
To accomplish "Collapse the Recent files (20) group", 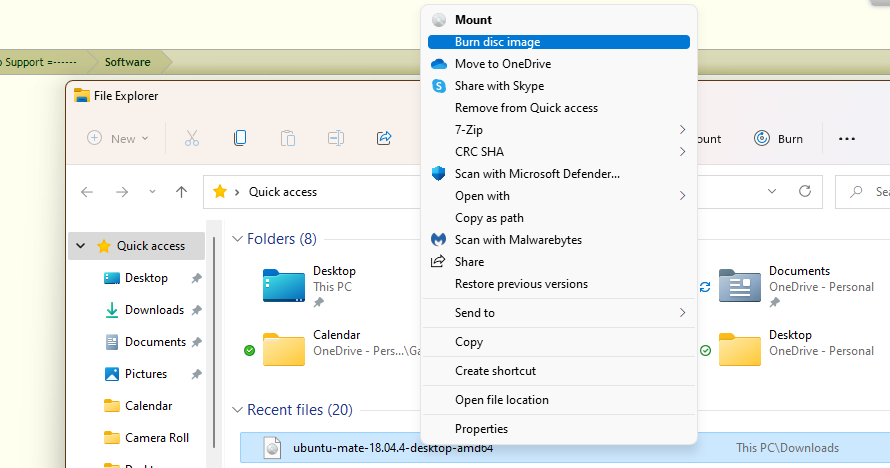I will [x=238, y=410].
